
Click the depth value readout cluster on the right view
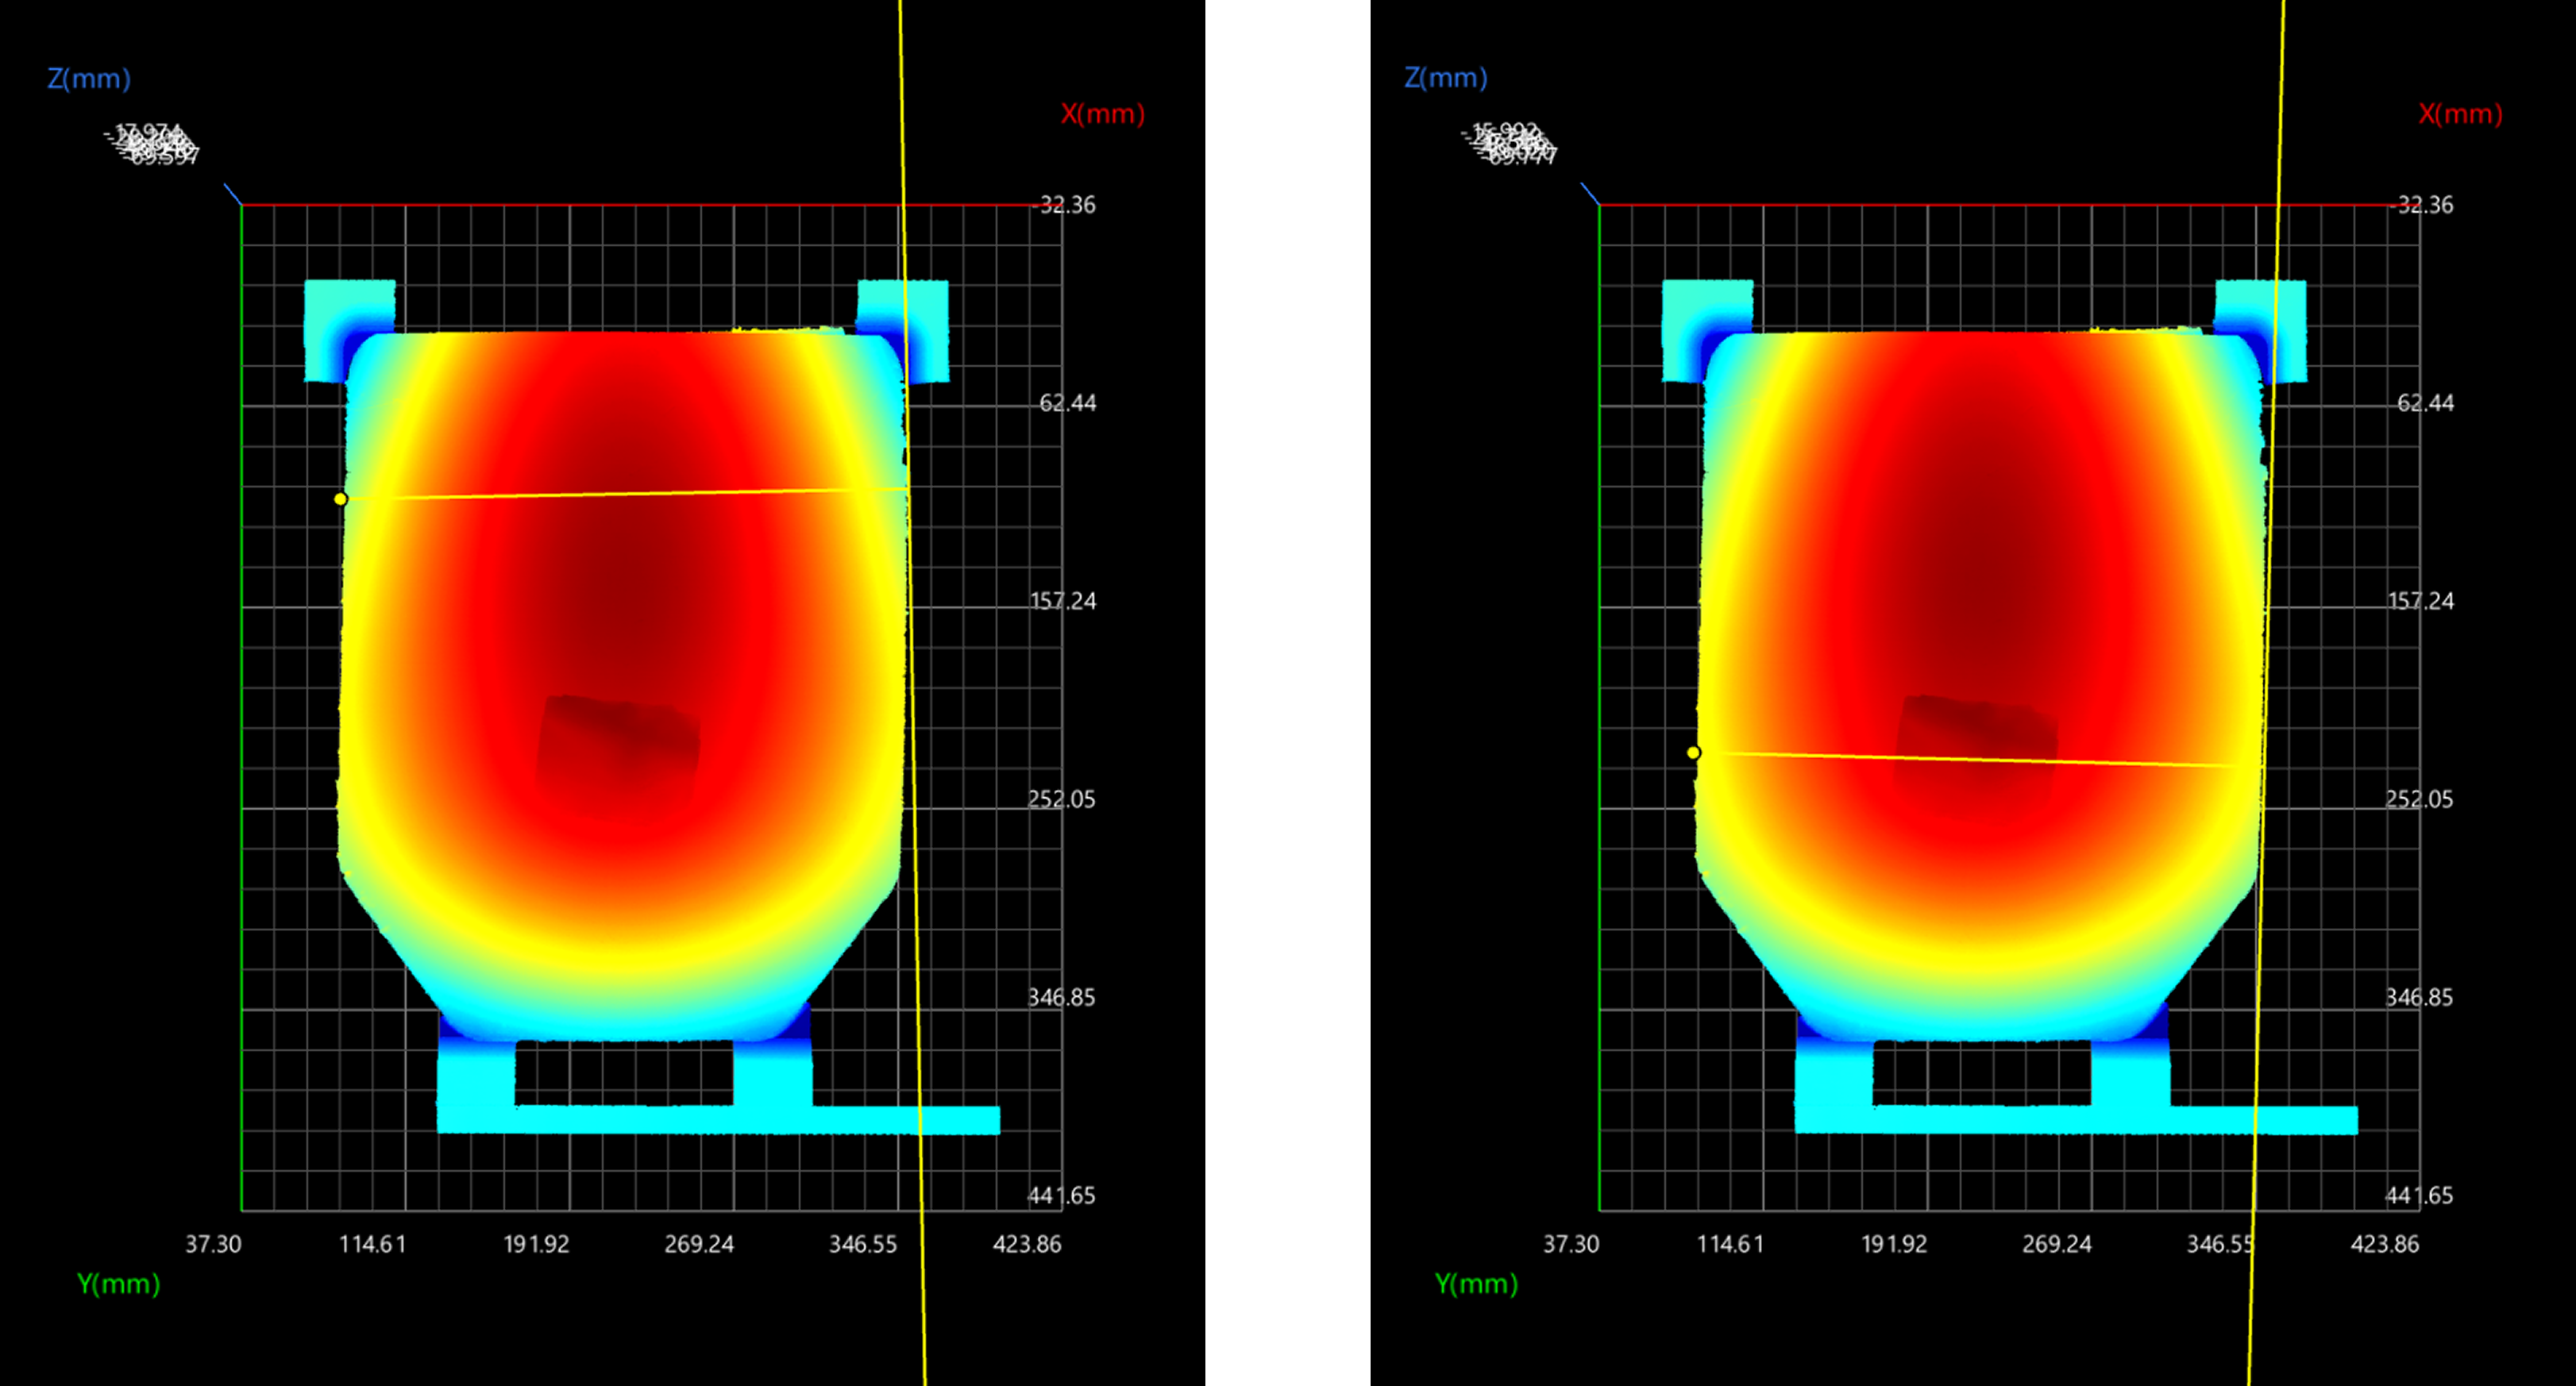(1513, 143)
